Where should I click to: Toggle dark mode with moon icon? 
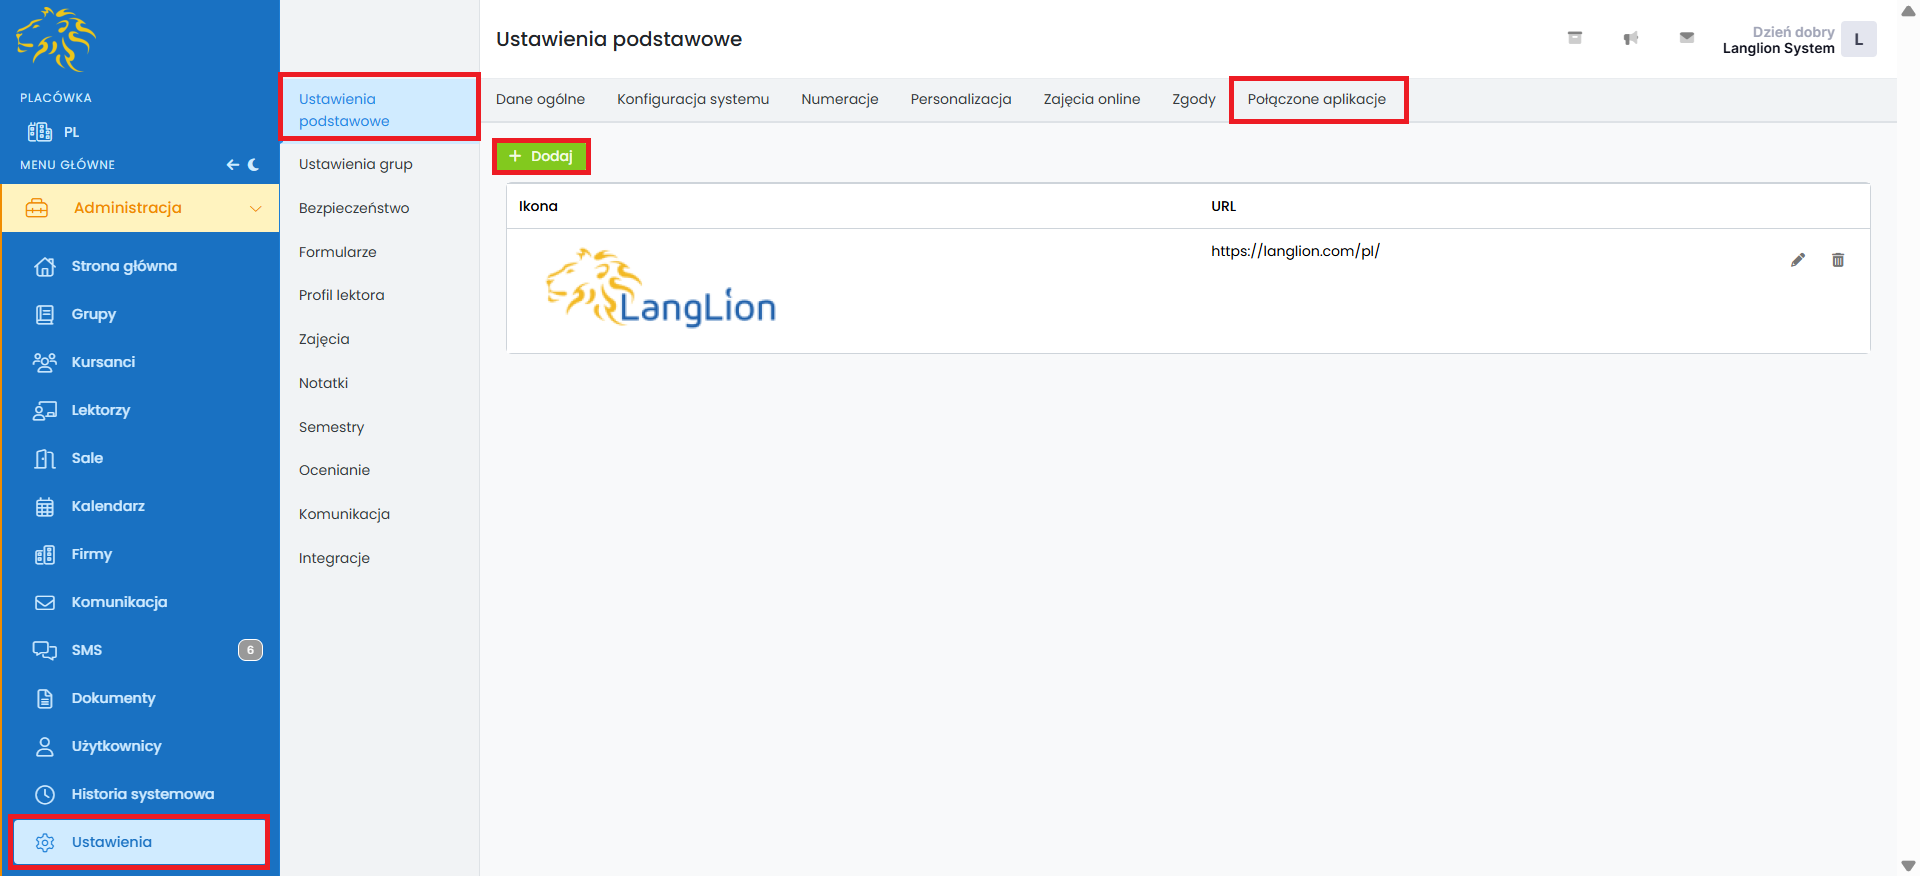pyautogui.click(x=254, y=165)
